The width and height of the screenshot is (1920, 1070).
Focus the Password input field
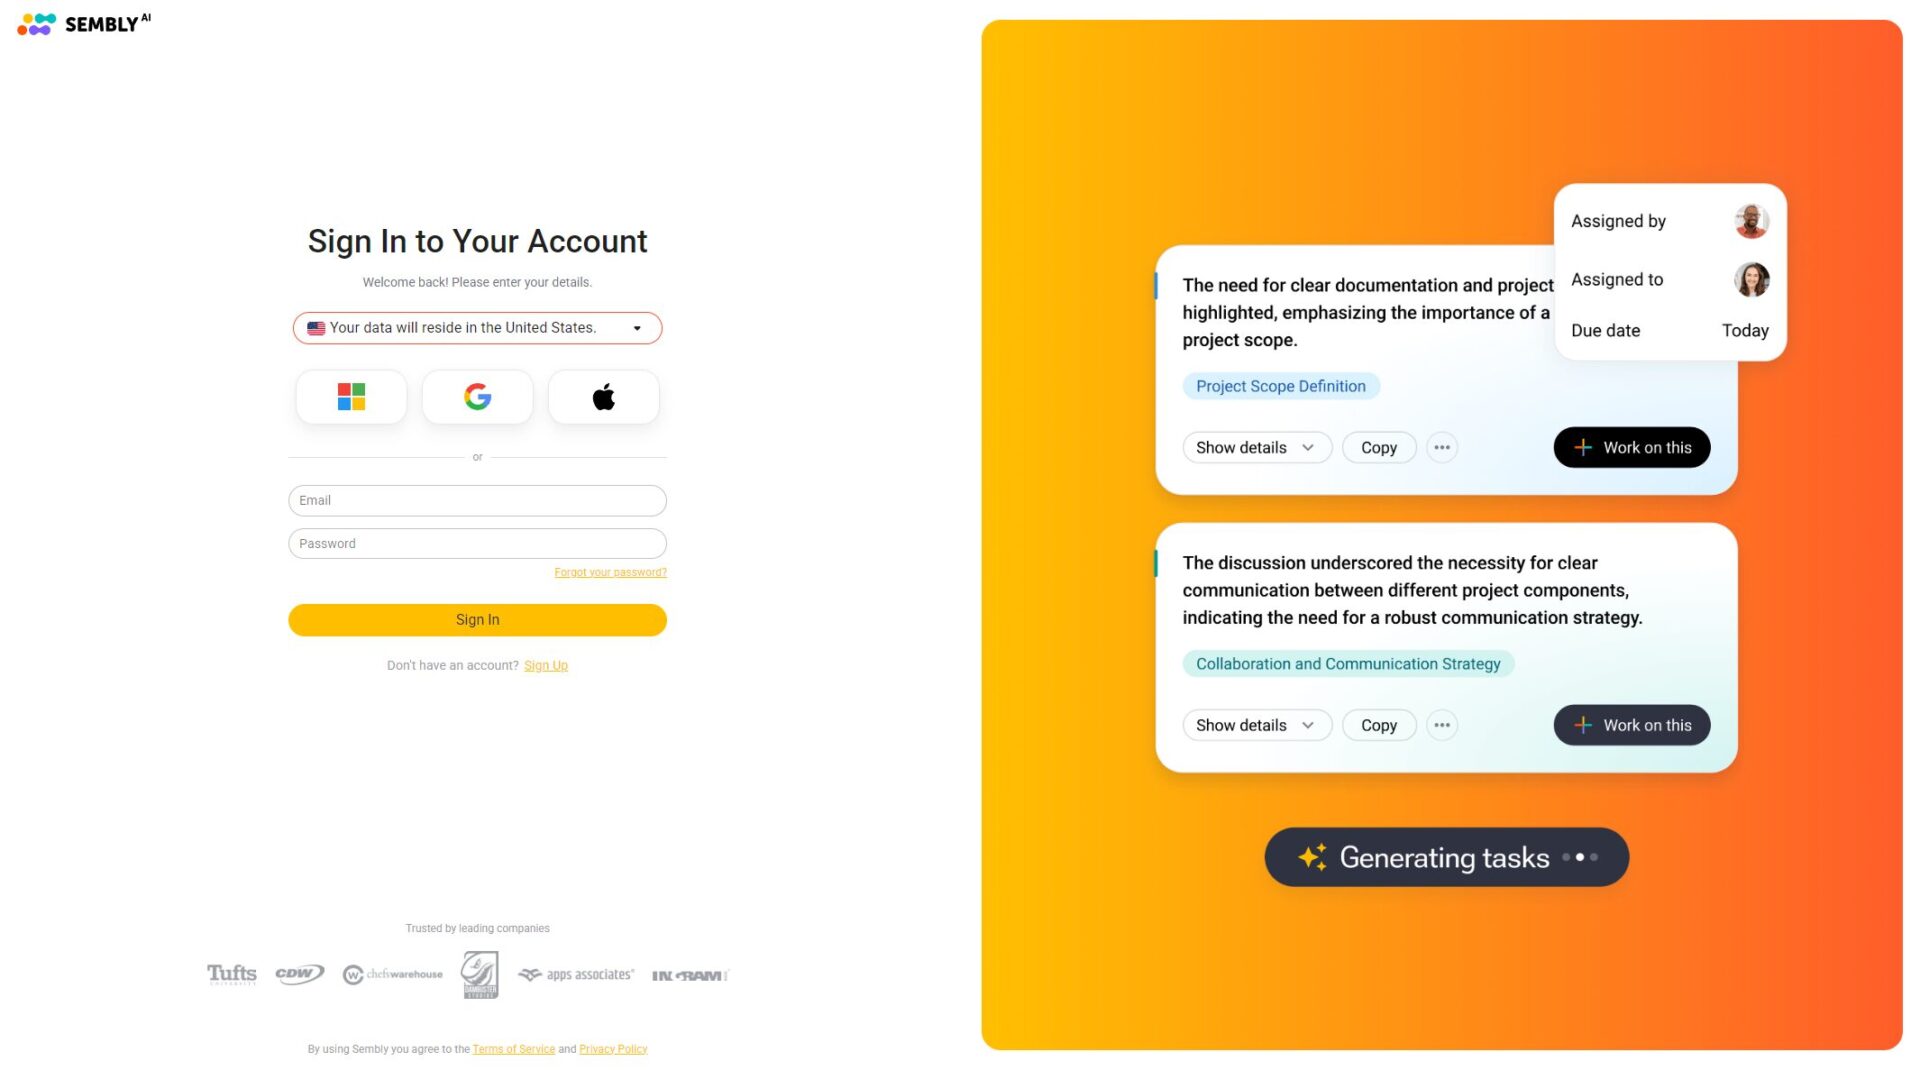click(x=477, y=544)
